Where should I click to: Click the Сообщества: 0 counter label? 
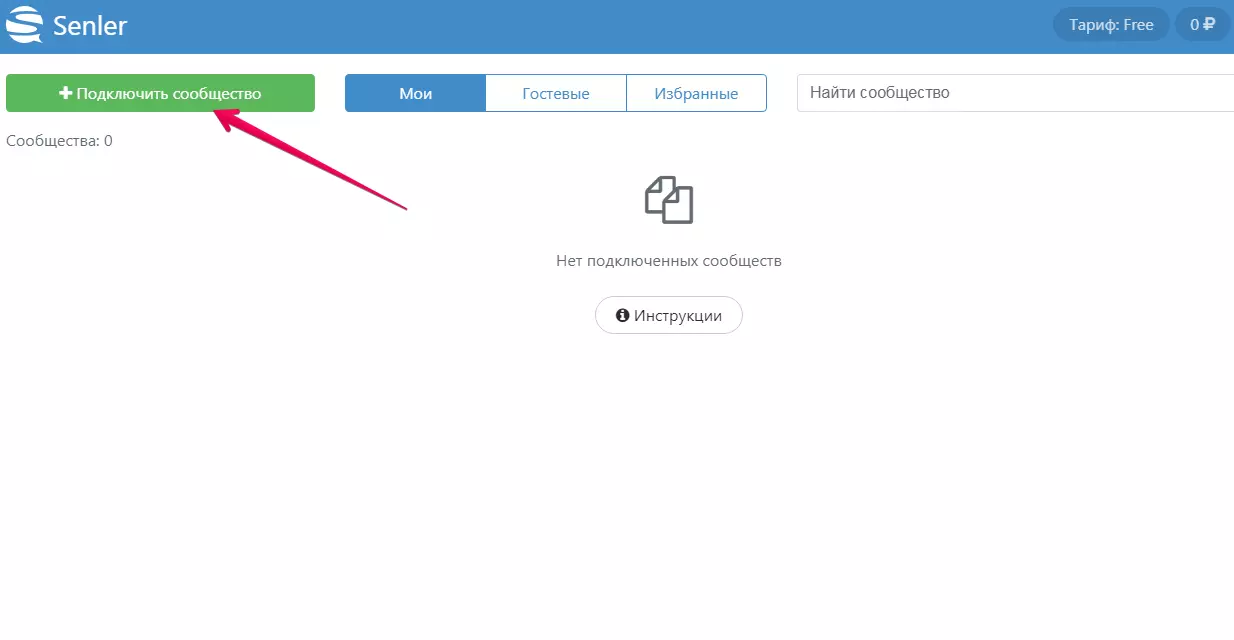click(x=59, y=141)
